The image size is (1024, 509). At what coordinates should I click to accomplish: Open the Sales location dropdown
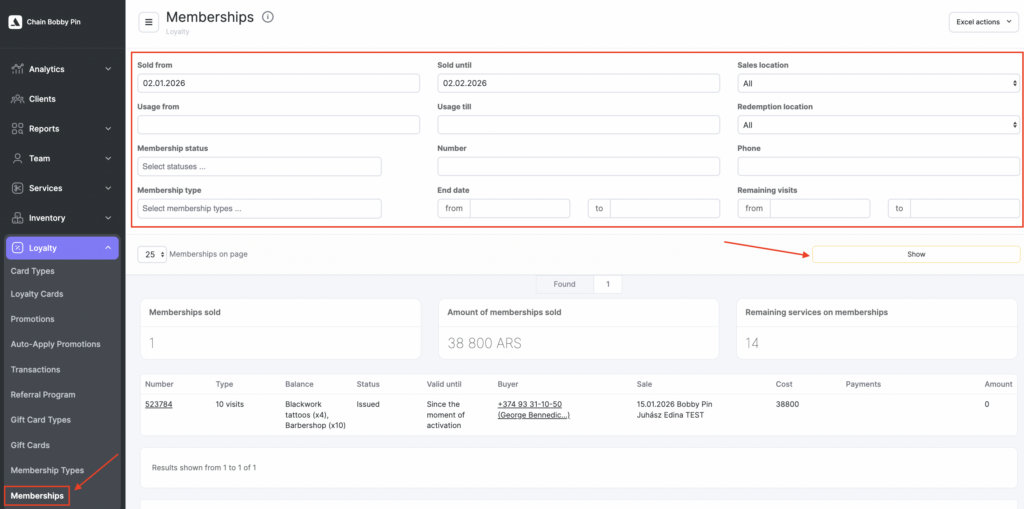(x=878, y=83)
